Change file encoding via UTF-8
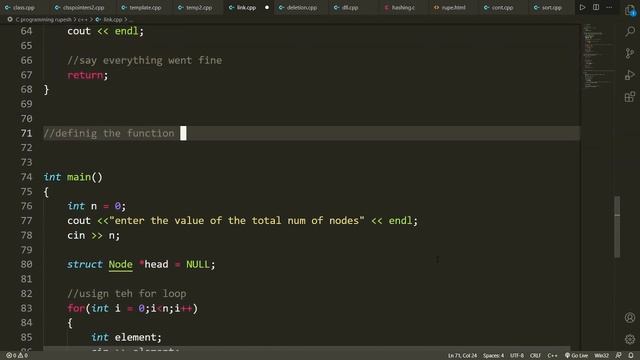Screen dimensions: 640x360 click(x=517, y=356)
